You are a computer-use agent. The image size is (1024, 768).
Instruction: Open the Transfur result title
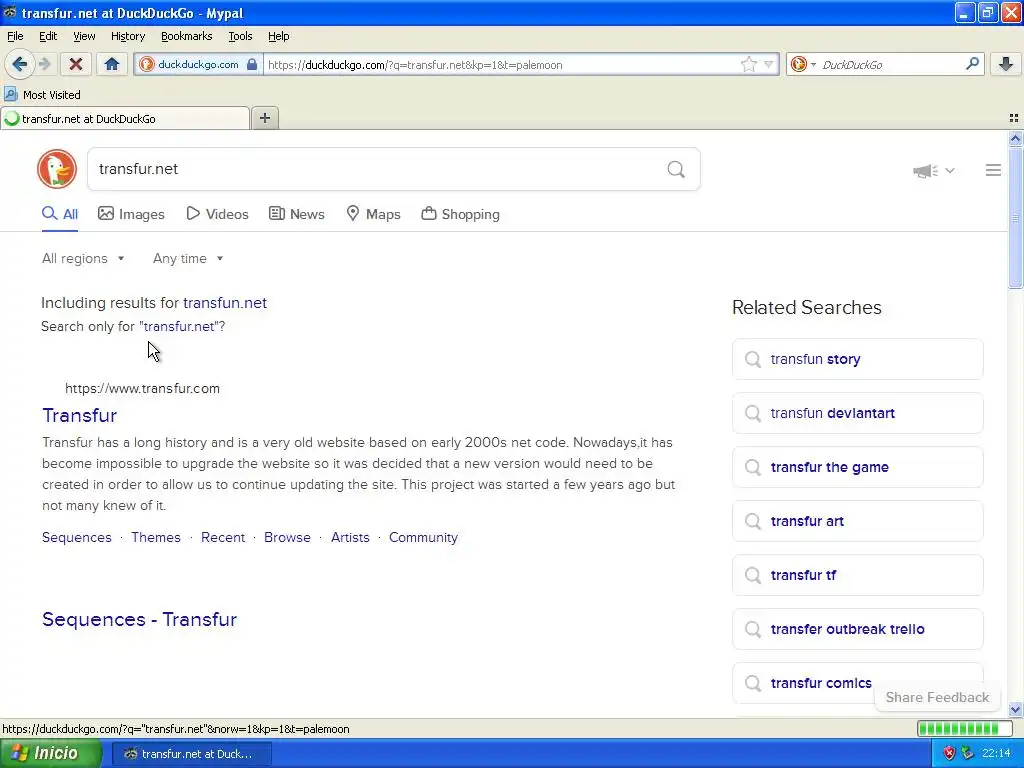tap(80, 415)
